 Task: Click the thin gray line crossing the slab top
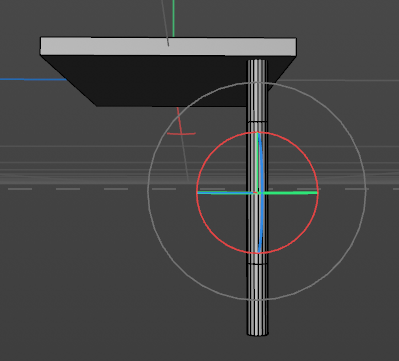[x=165, y=22]
